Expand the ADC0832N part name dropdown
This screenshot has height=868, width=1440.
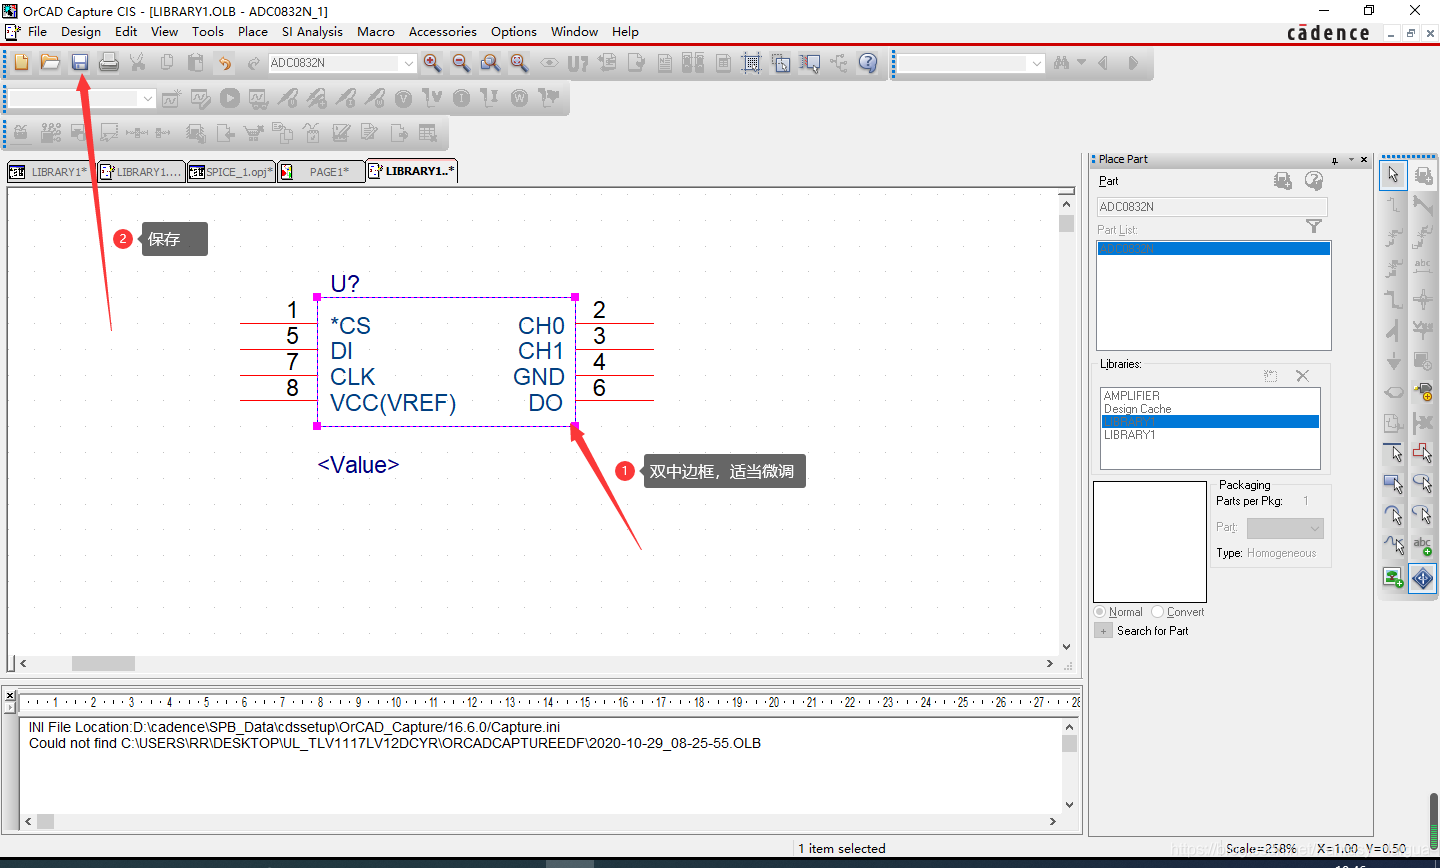click(x=408, y=63)
